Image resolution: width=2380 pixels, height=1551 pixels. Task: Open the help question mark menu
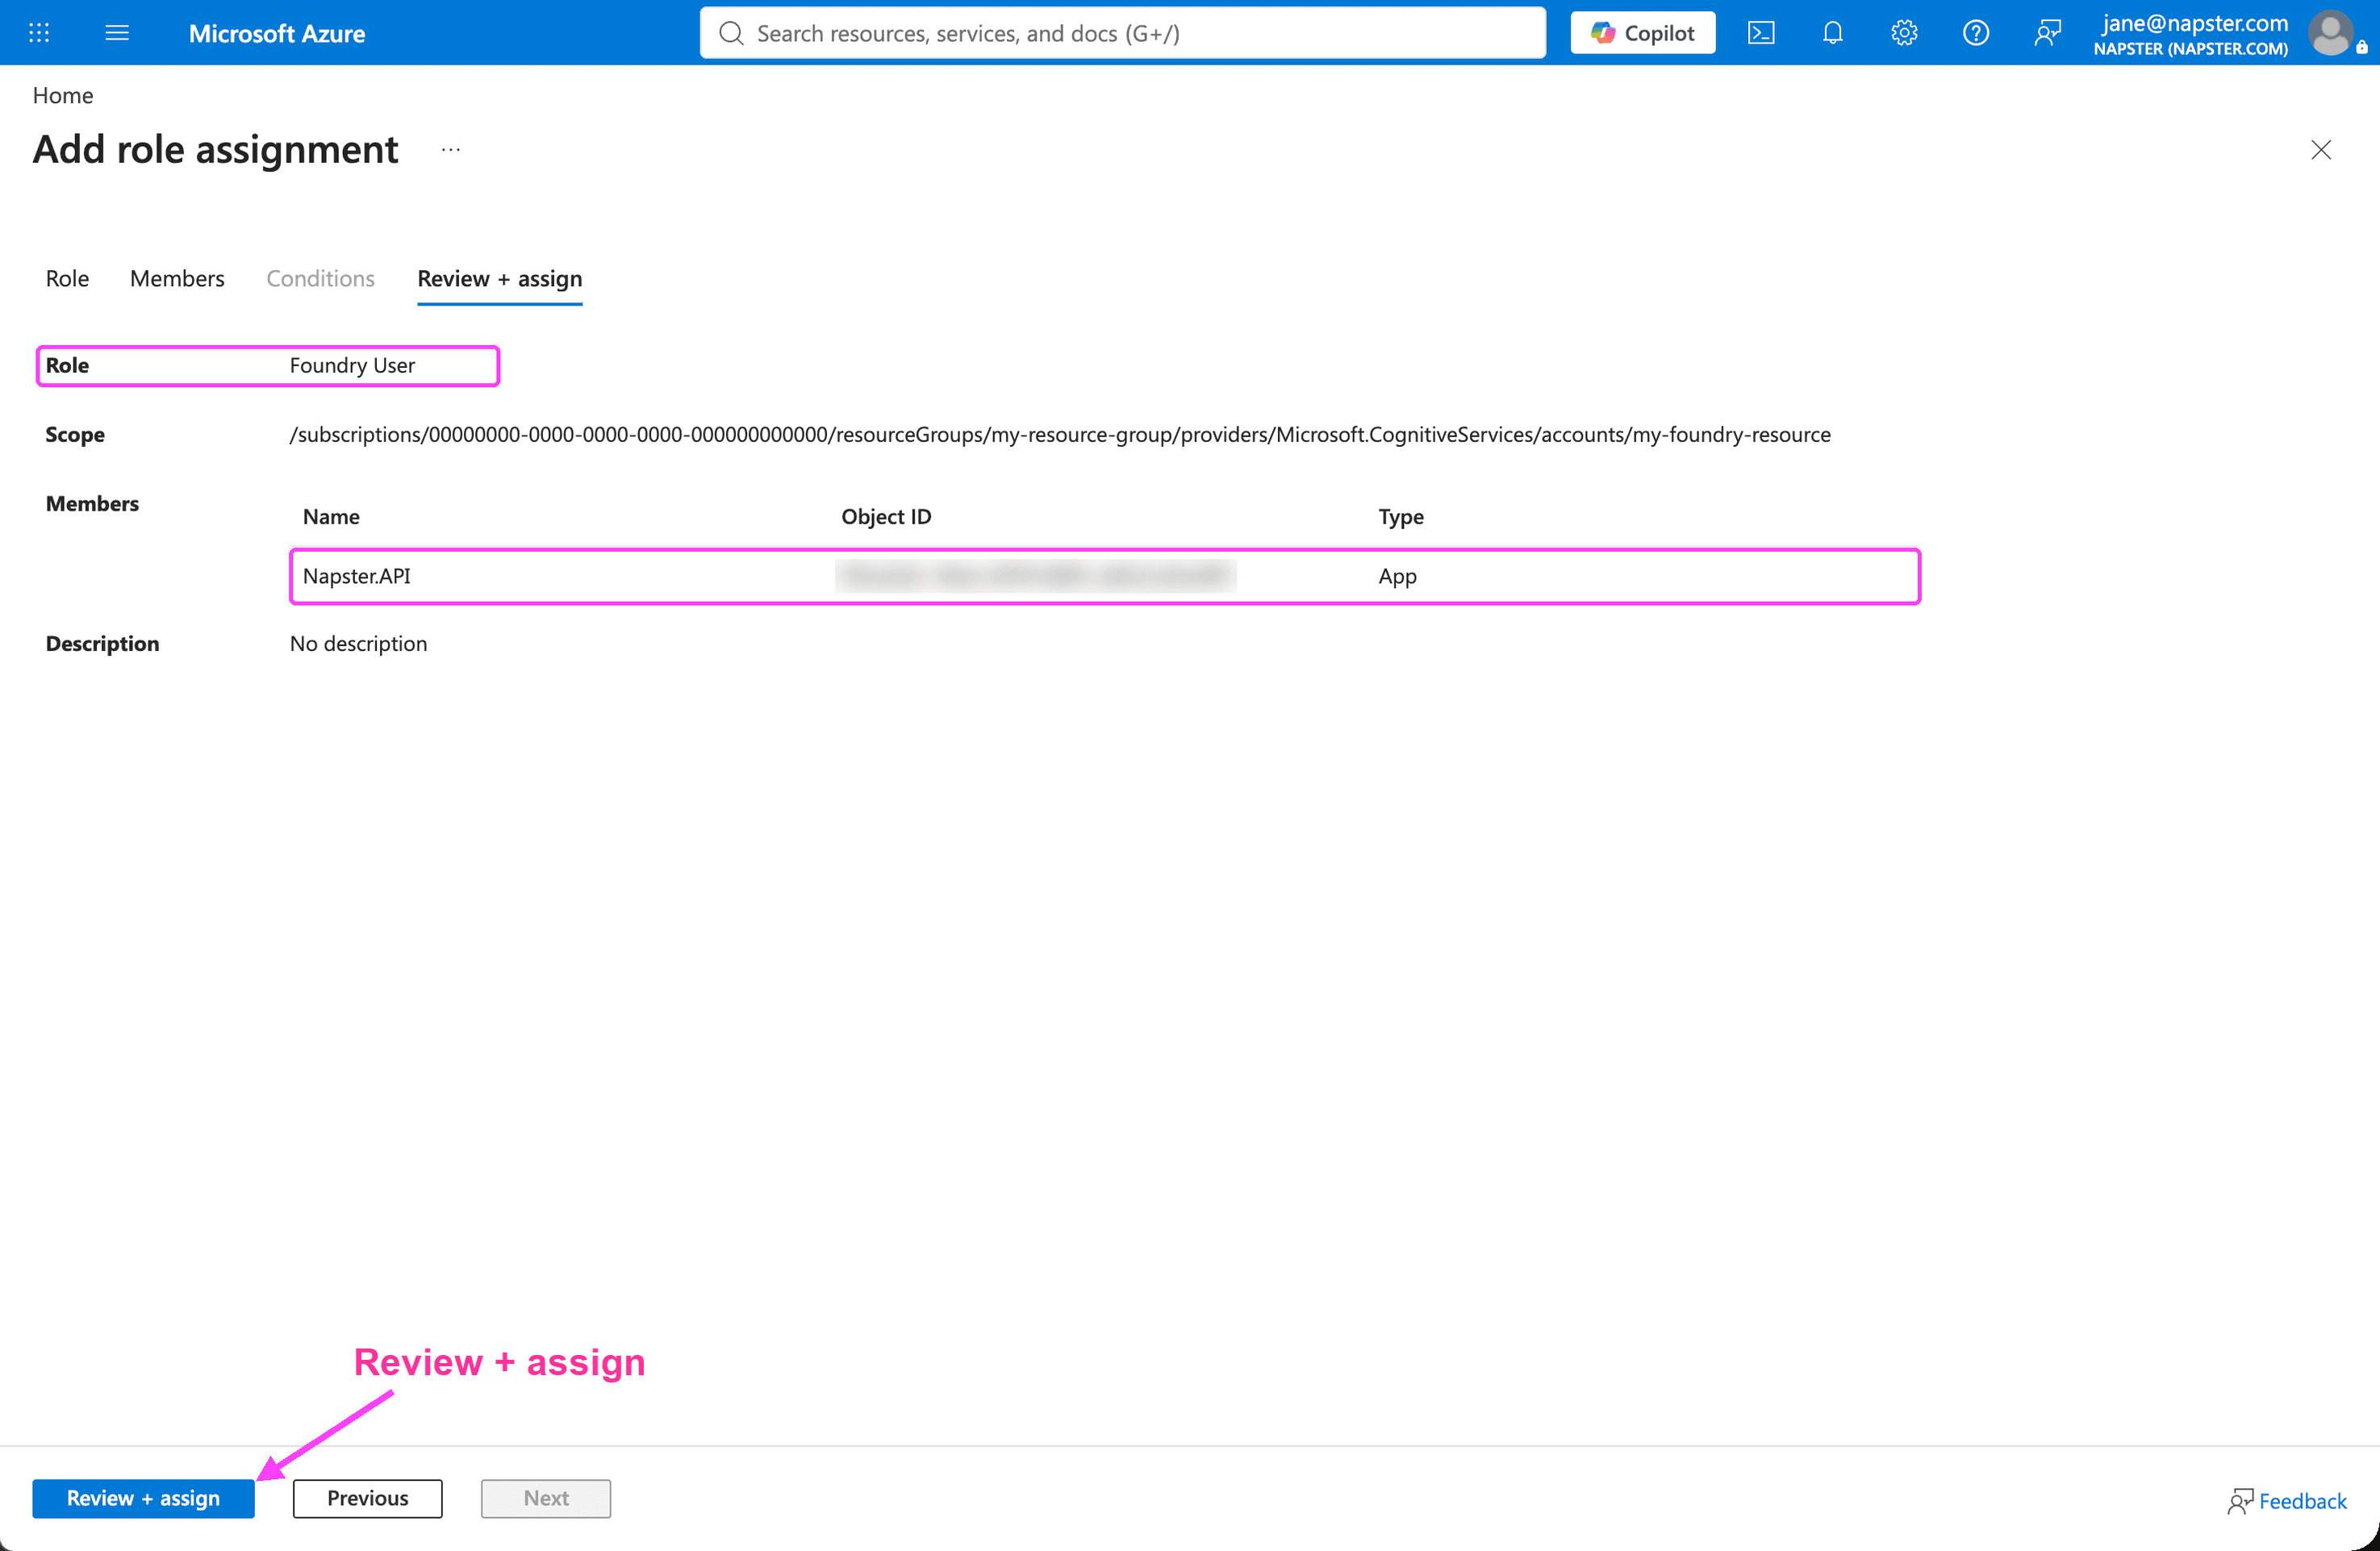pos(1975,33)
